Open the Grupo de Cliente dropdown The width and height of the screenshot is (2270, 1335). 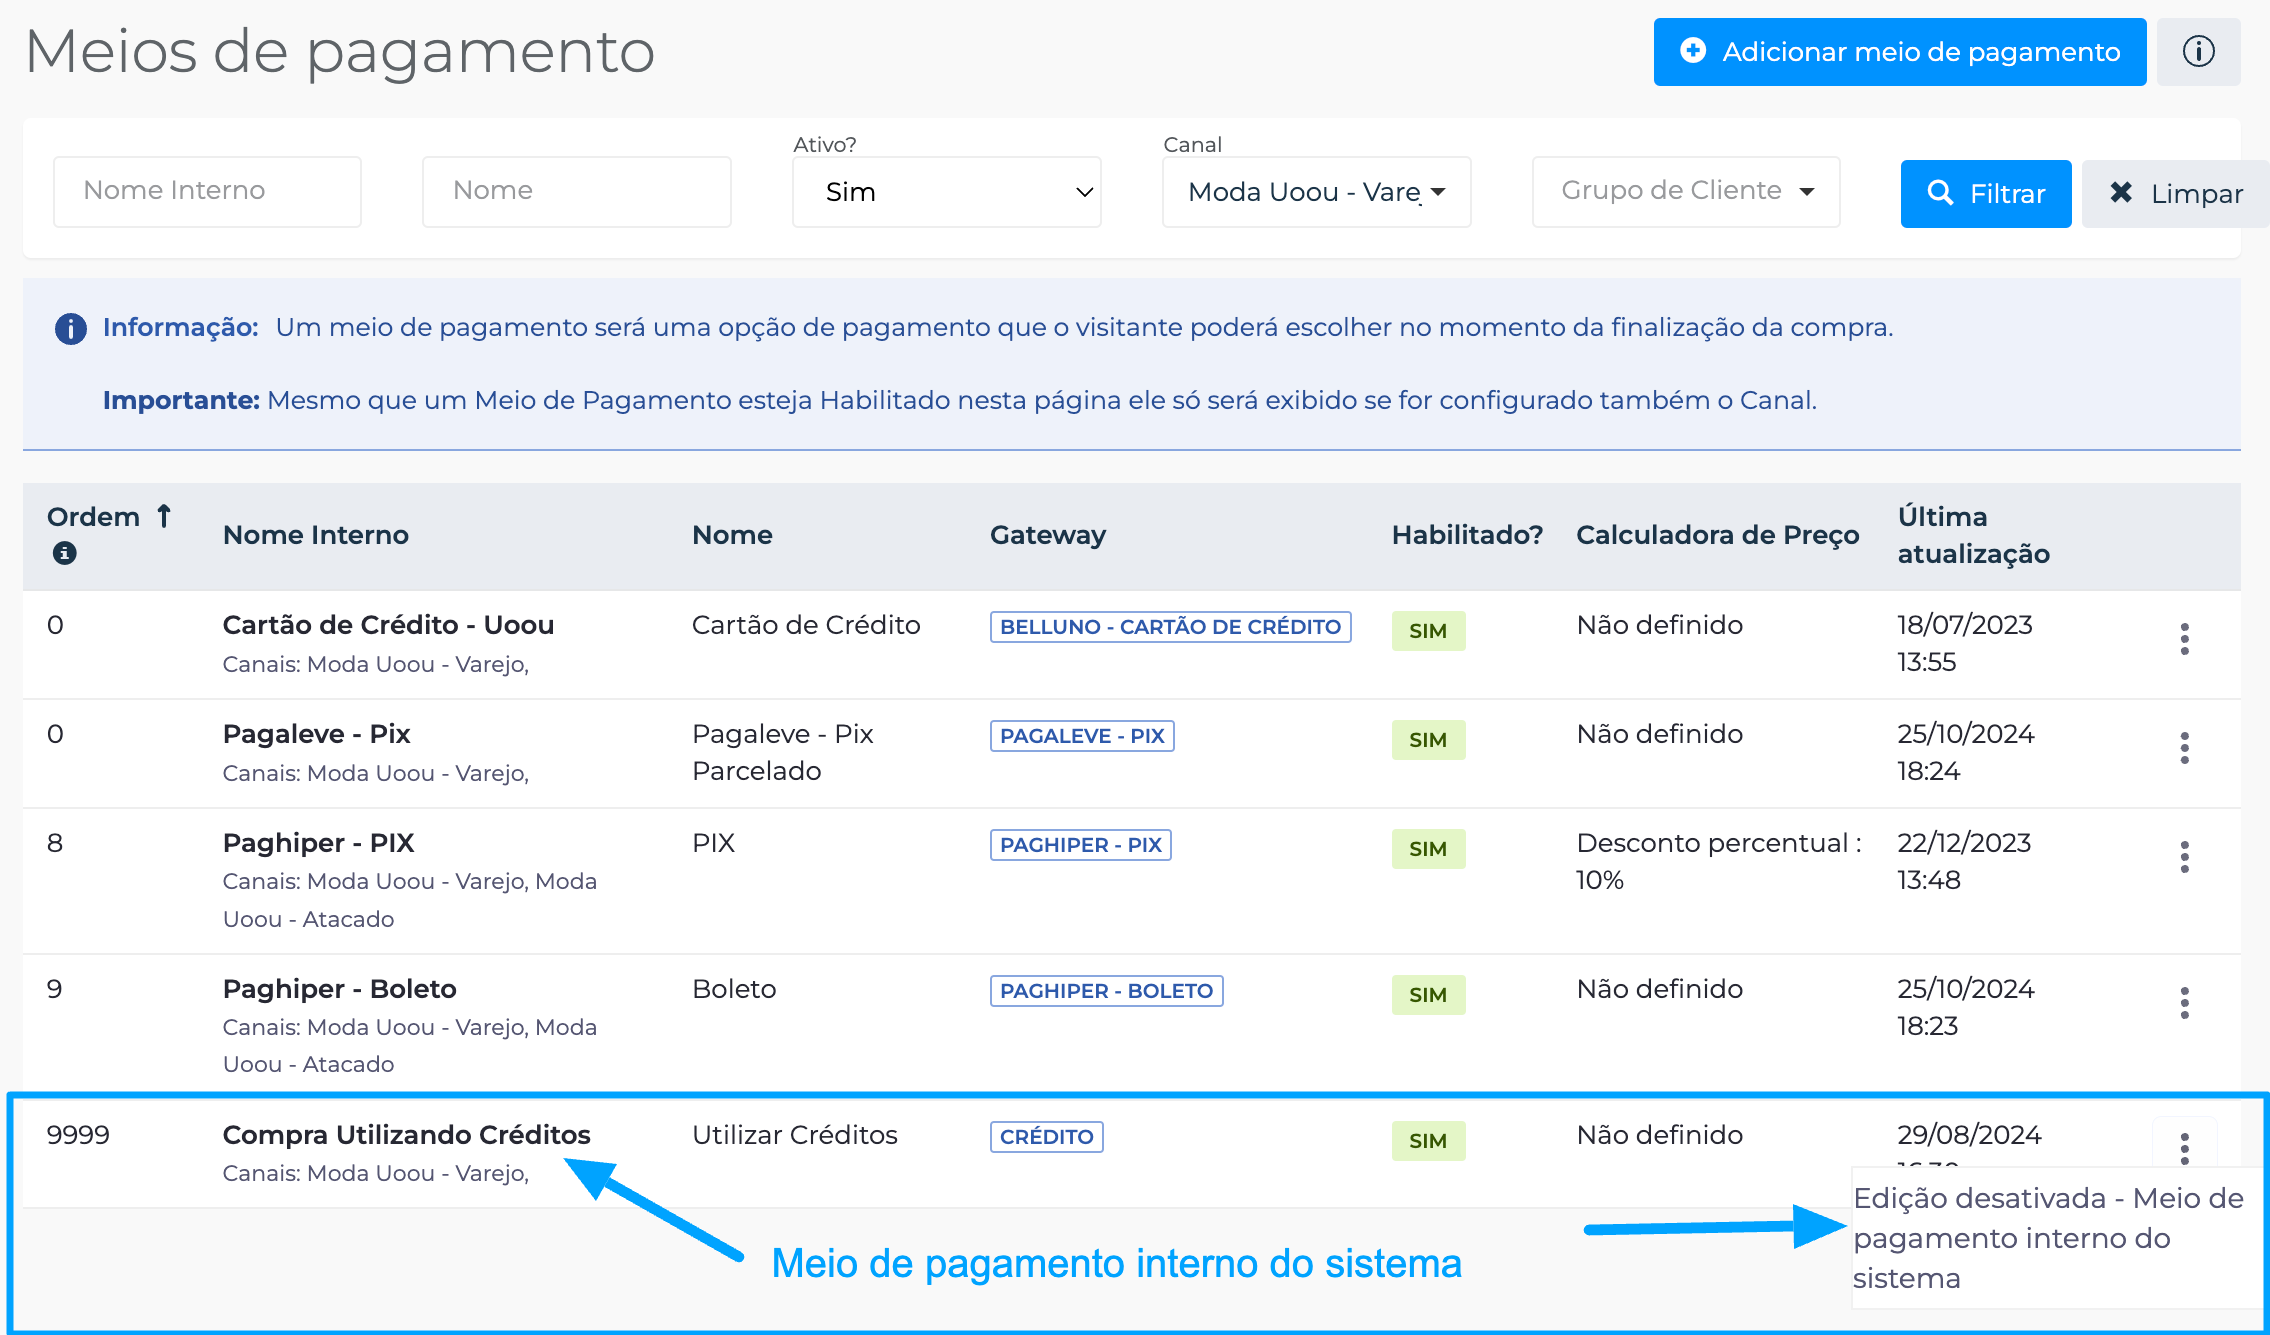click(x=1686, y=191)
